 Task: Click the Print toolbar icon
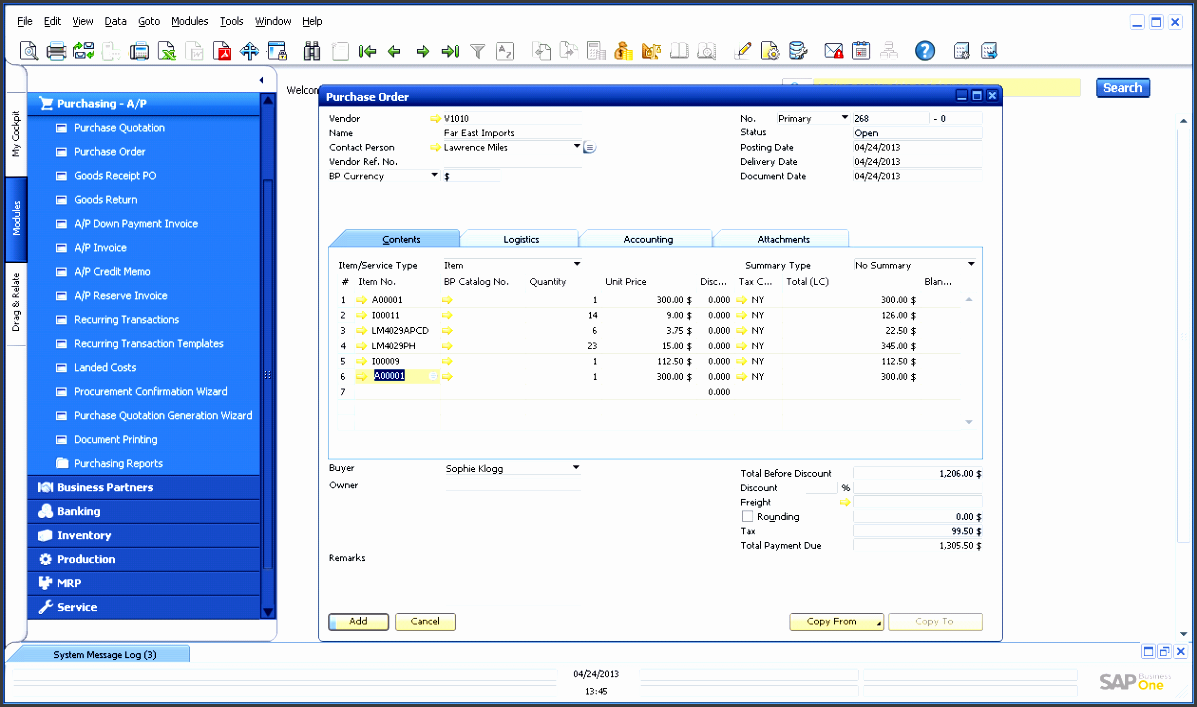coord(56,51)
